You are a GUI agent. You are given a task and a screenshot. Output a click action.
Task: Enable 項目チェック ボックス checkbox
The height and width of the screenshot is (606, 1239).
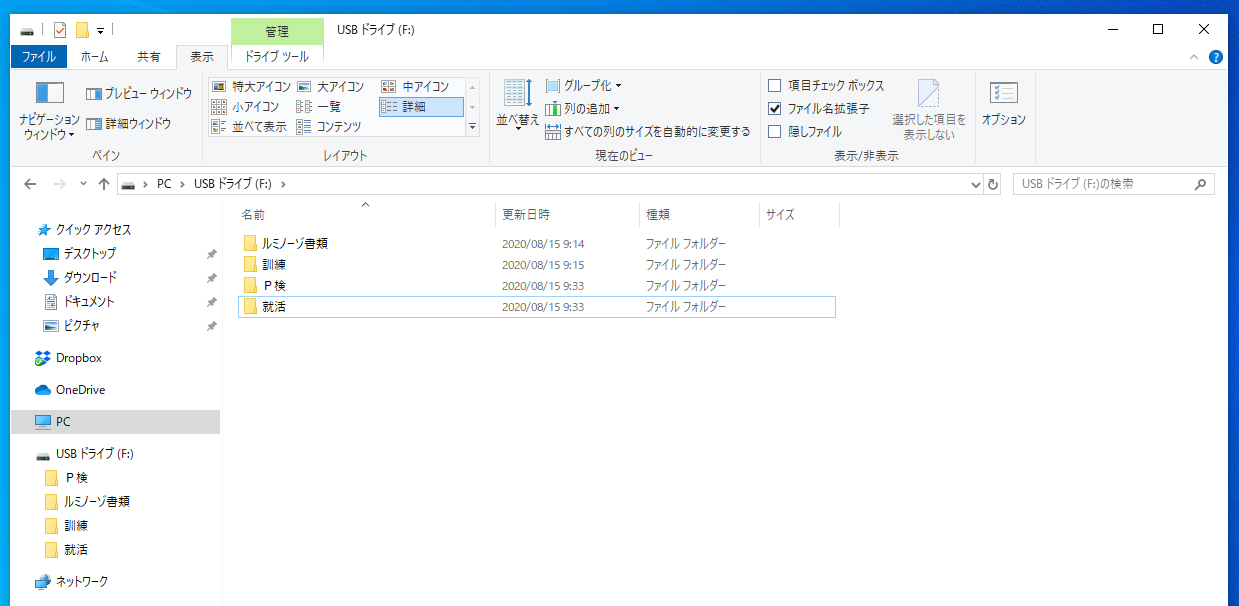pyautogui.click(x=774, y=86)
